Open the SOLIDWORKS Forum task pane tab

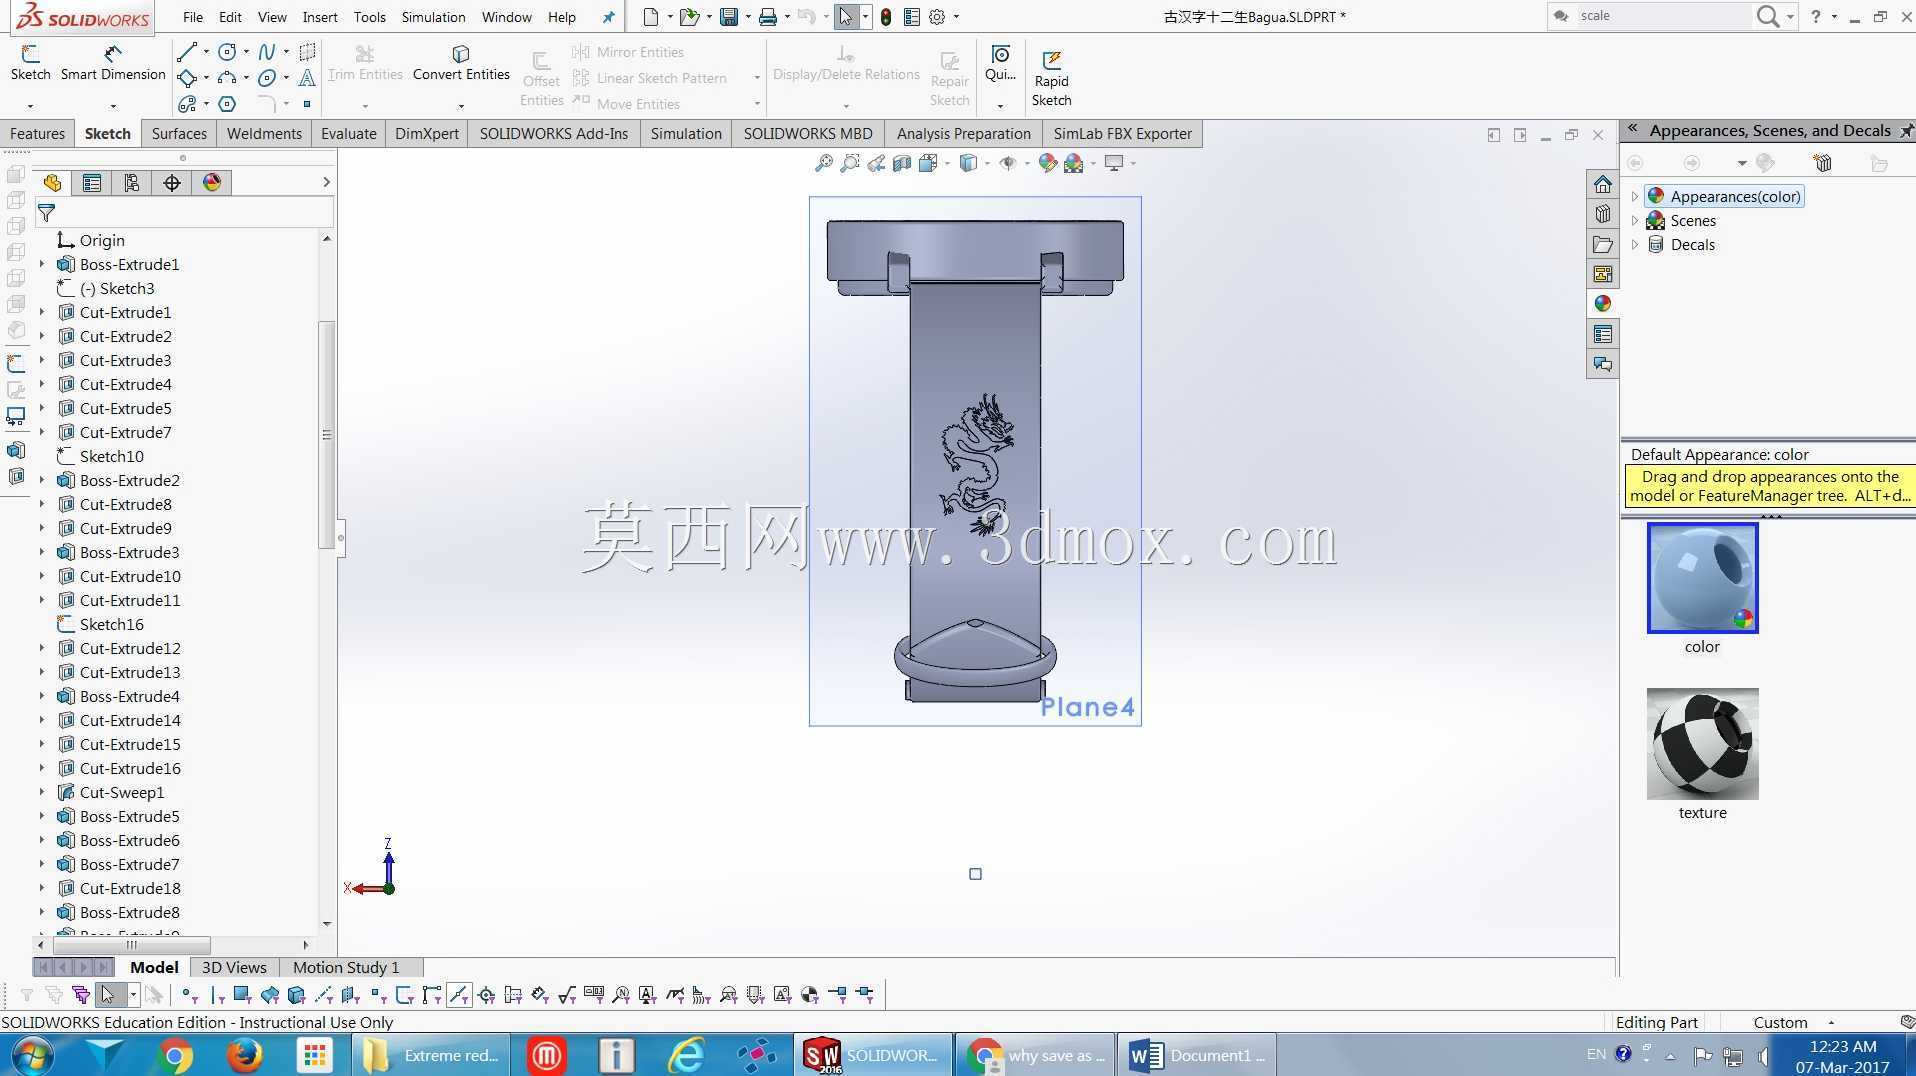click(1603, 364)
